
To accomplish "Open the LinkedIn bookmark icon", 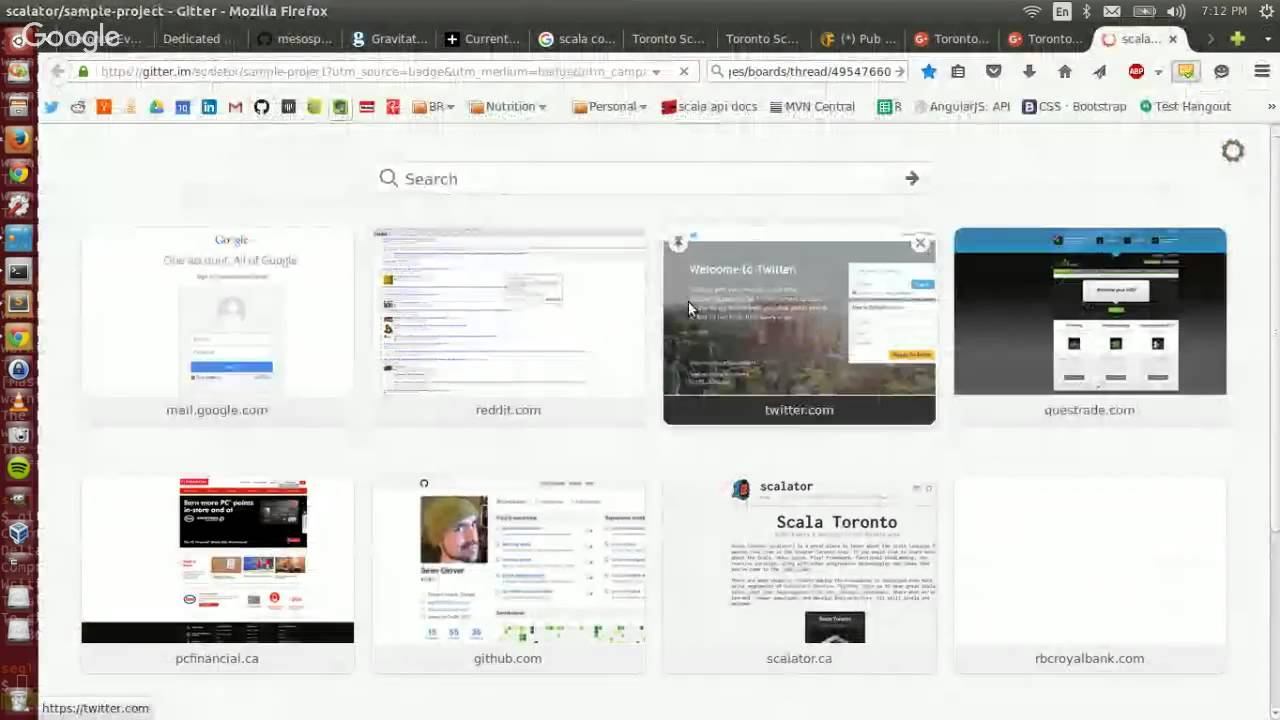I will coord(209,106).
